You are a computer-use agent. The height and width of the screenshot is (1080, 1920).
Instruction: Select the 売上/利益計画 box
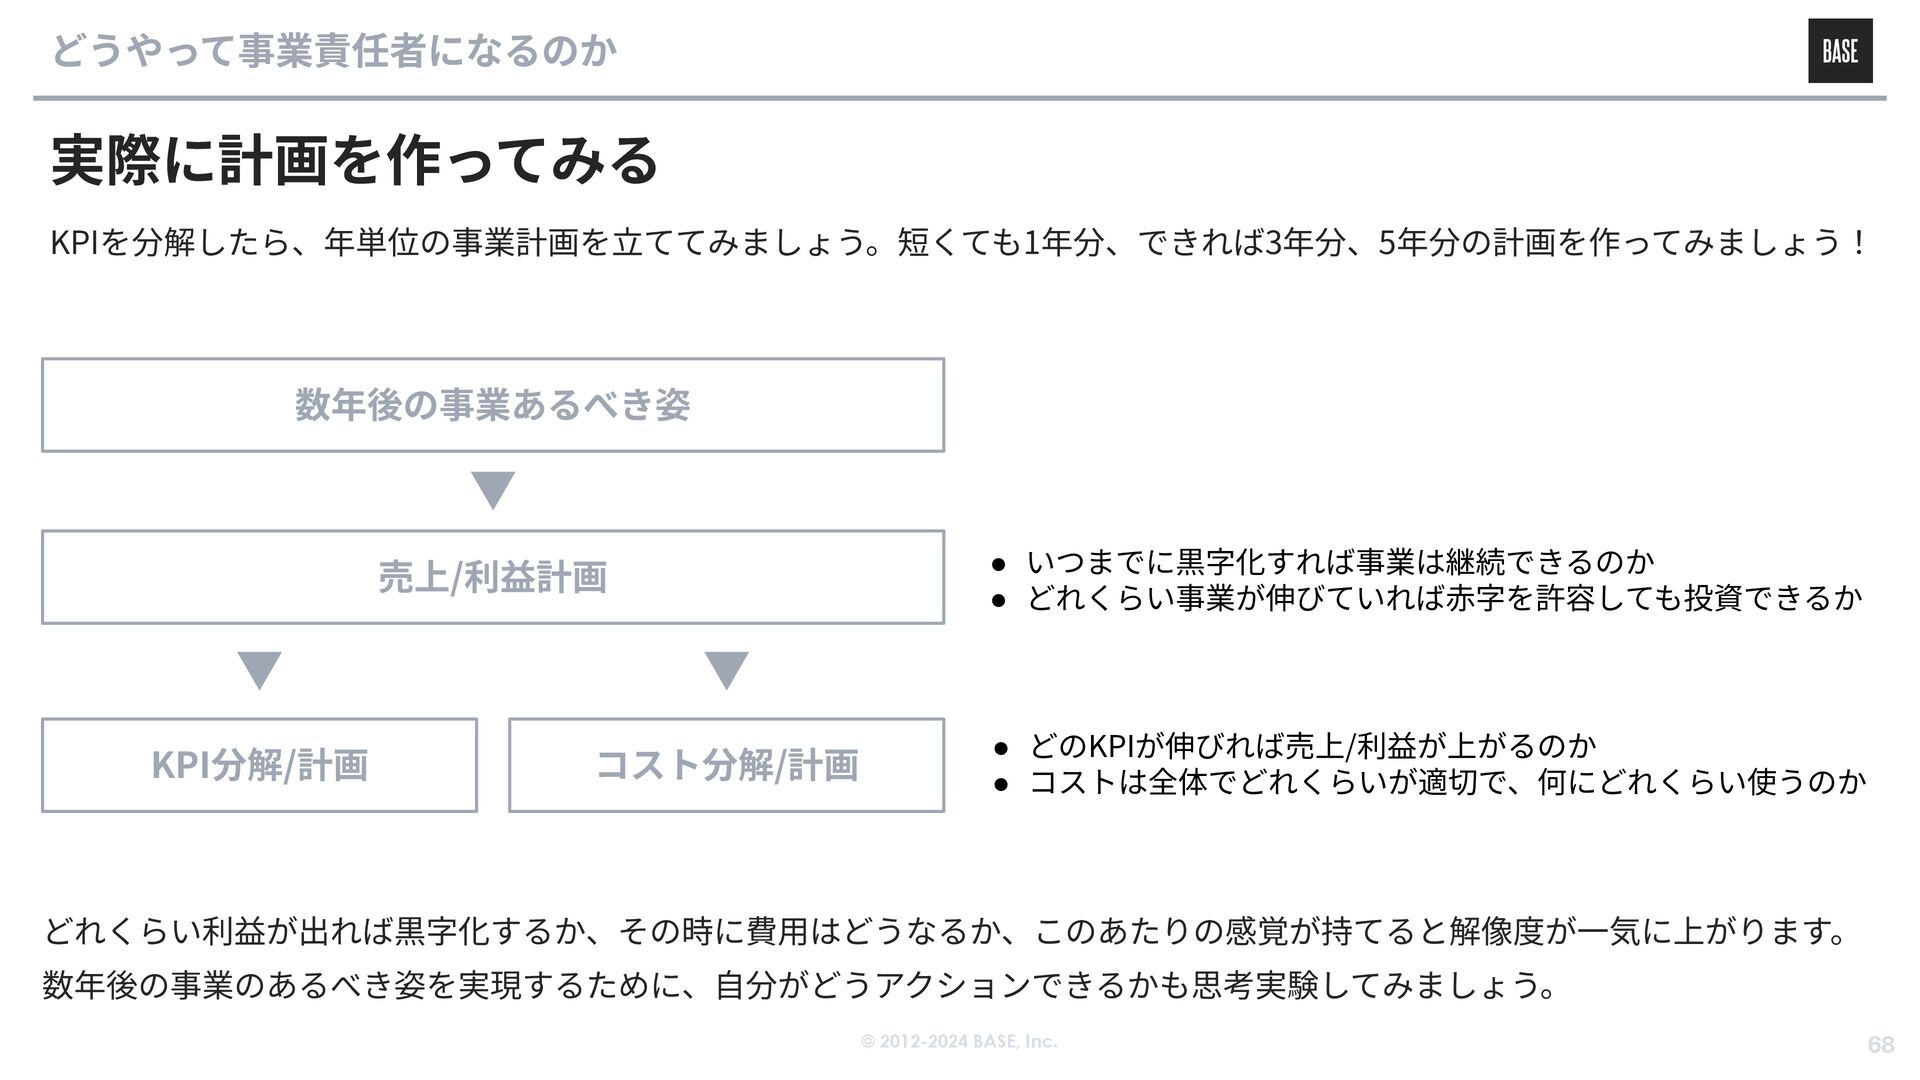(x=493, y=577)
